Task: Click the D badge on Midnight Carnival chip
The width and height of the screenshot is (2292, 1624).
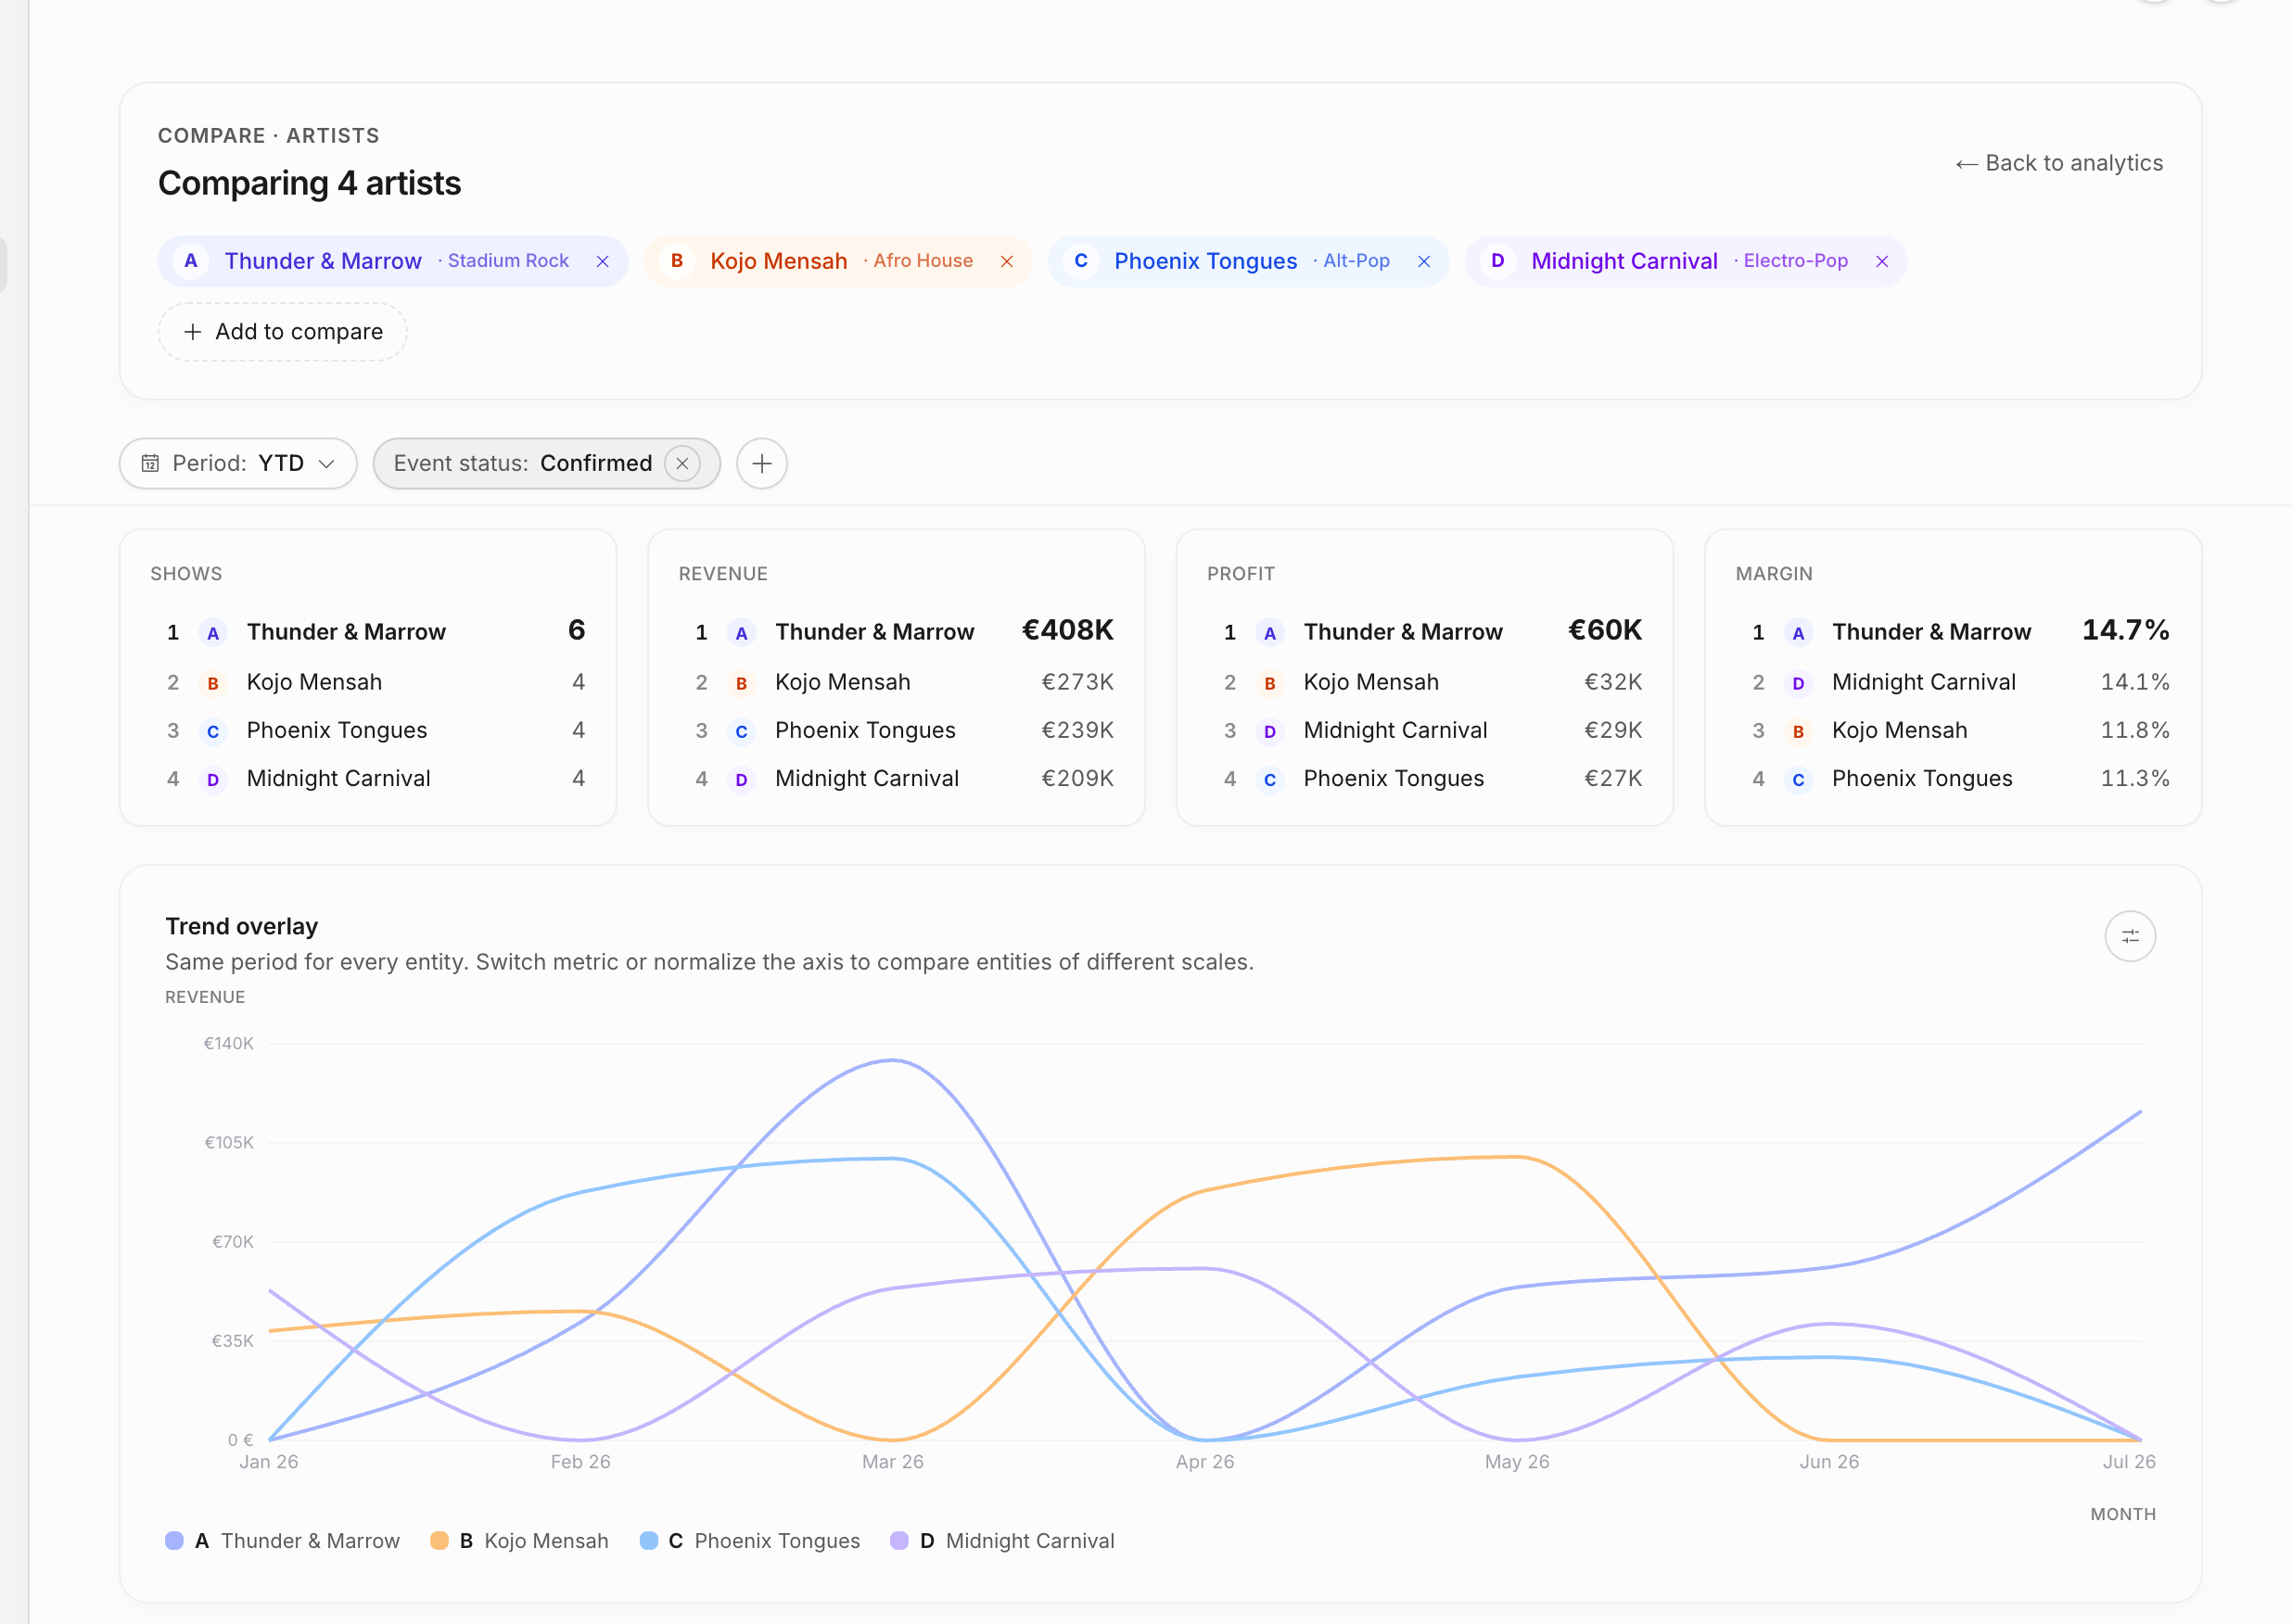Action: tap(1498, 261)
